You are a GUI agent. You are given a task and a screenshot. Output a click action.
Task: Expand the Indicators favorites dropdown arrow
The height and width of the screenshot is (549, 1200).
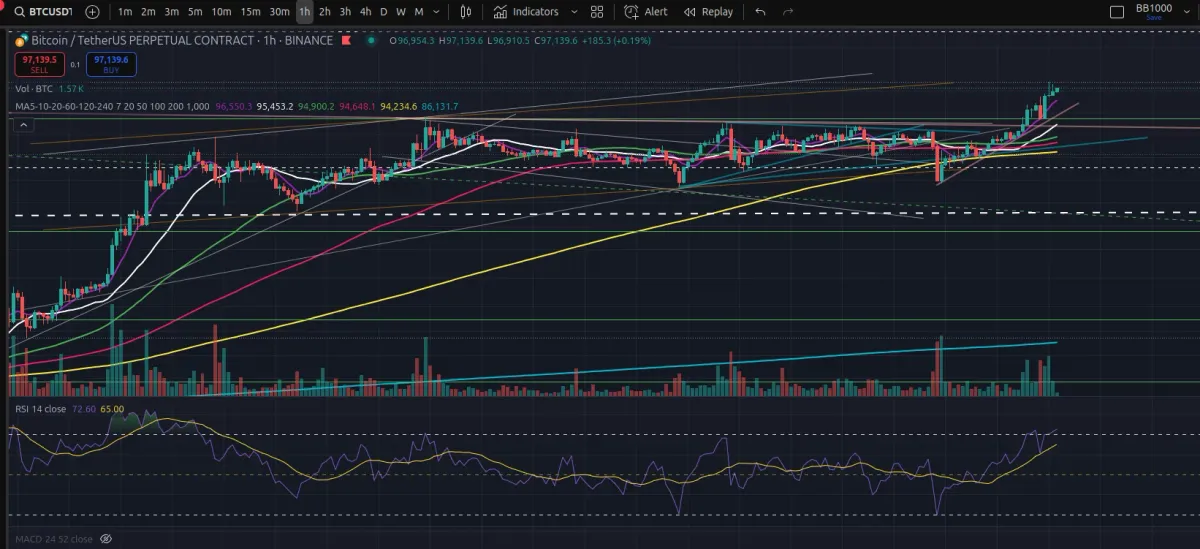pos(574,12)
